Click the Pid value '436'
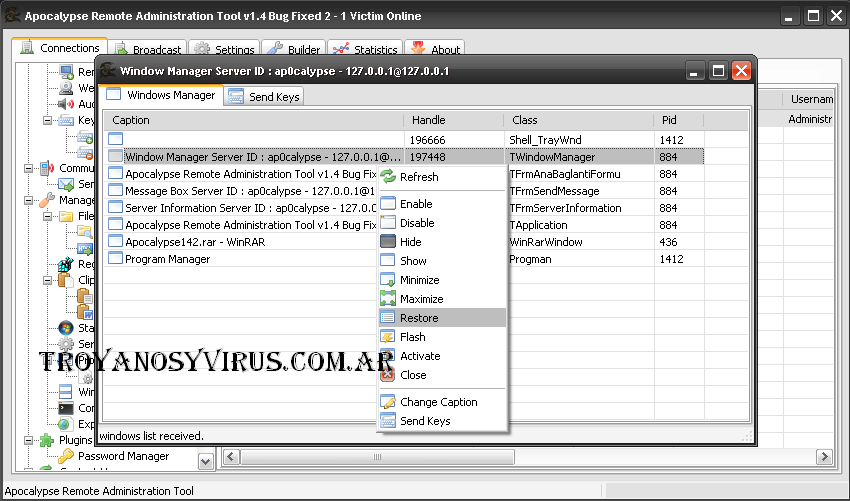Viewport: 850px width, 501px height. click(668, 242)
